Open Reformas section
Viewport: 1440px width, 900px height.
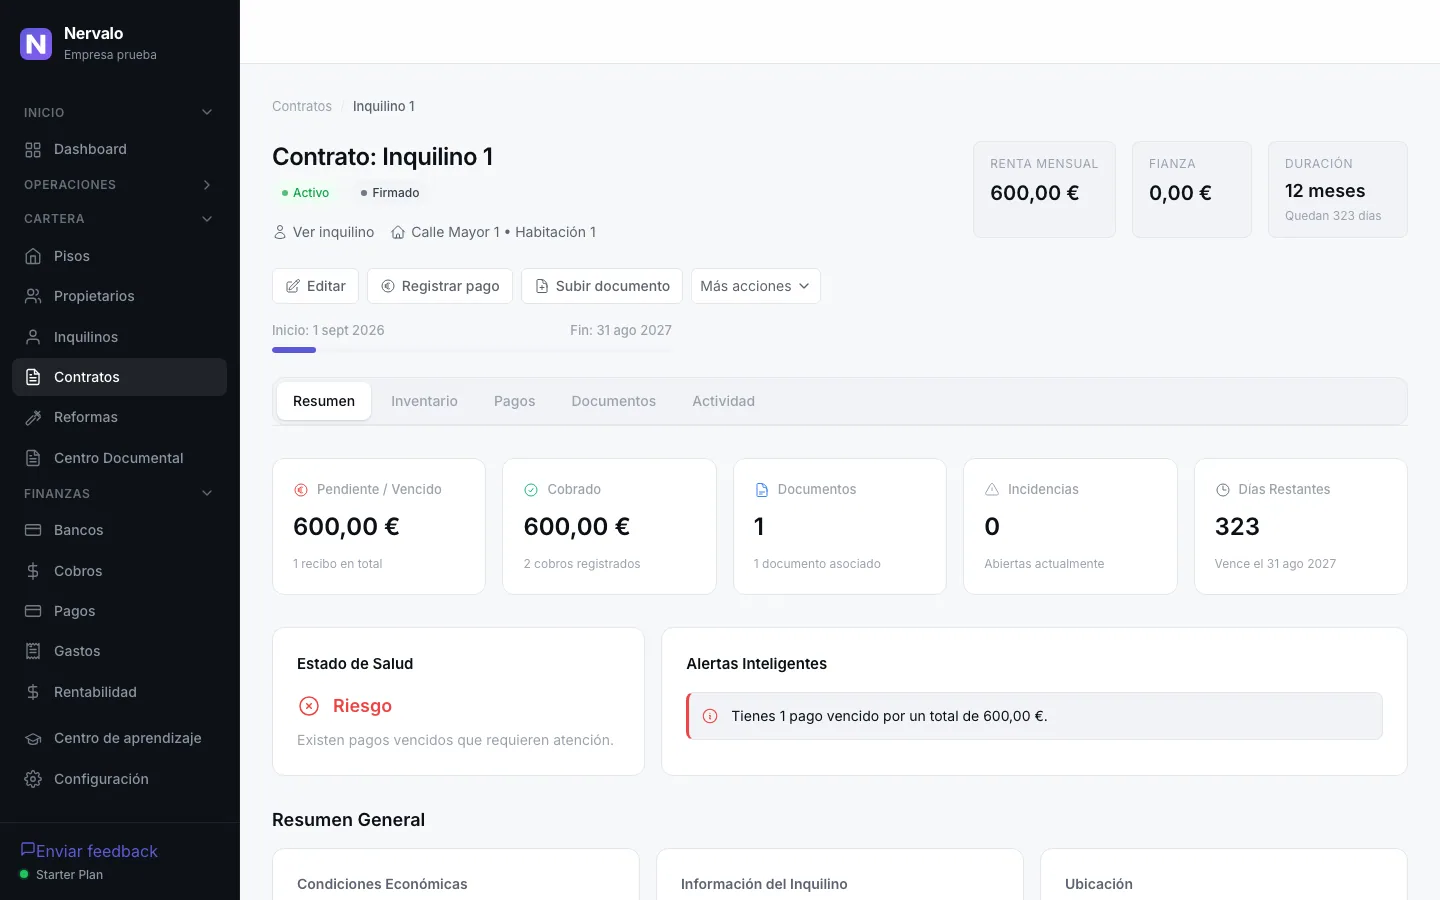click(119, 417)
